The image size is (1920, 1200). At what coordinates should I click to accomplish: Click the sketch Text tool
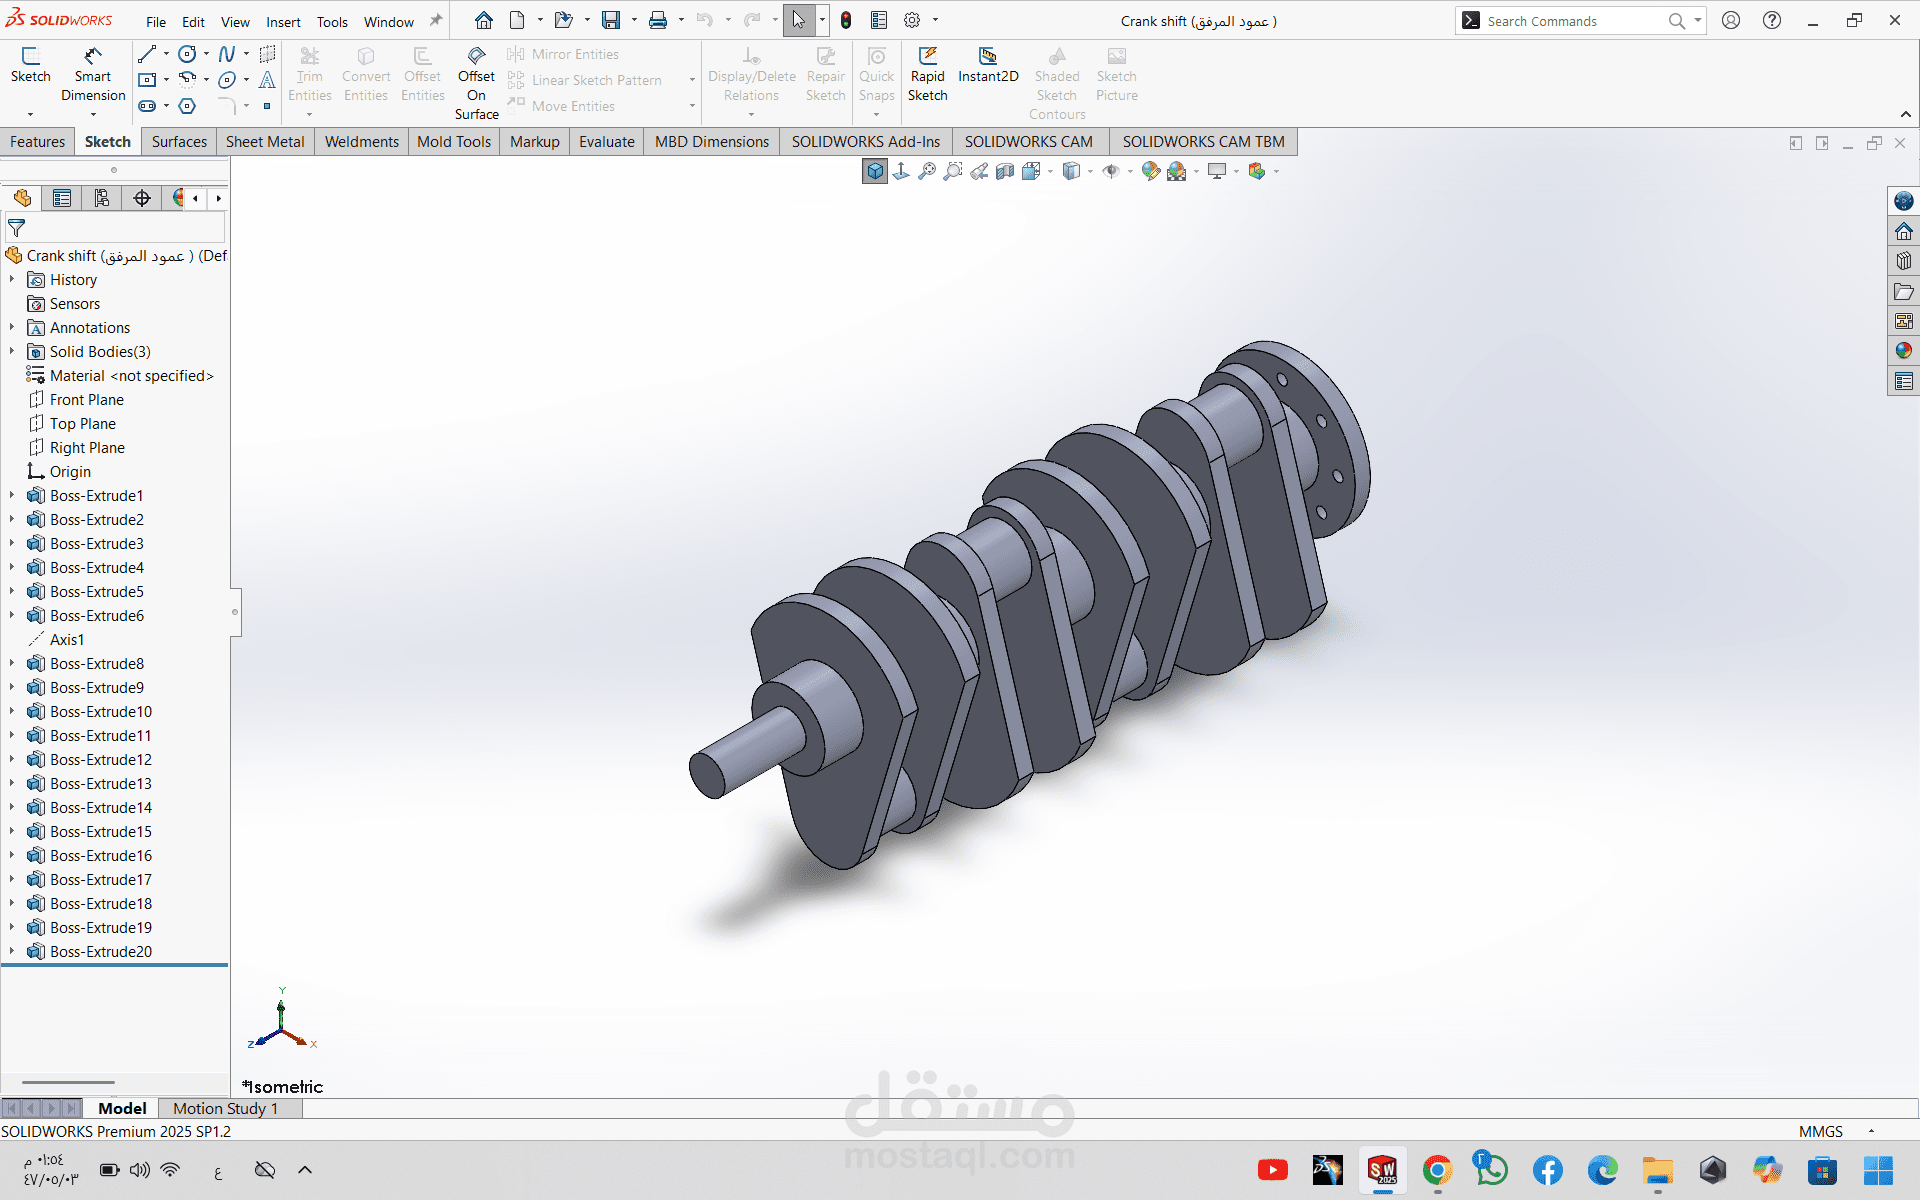tap(267, 80)
